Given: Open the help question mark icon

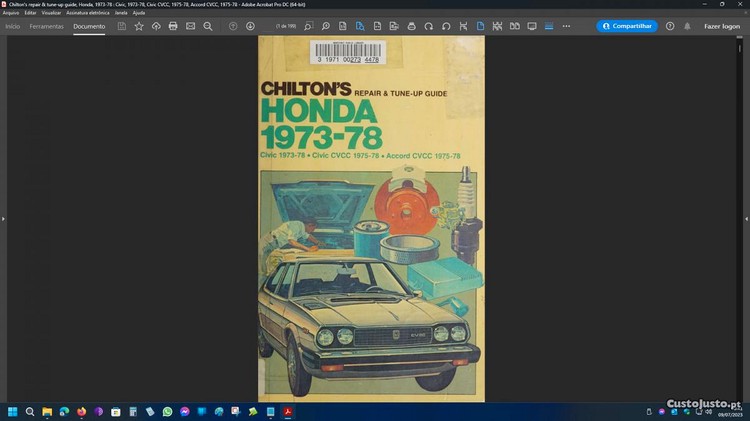Looking at the screenshot, I should tap(670, 26).
